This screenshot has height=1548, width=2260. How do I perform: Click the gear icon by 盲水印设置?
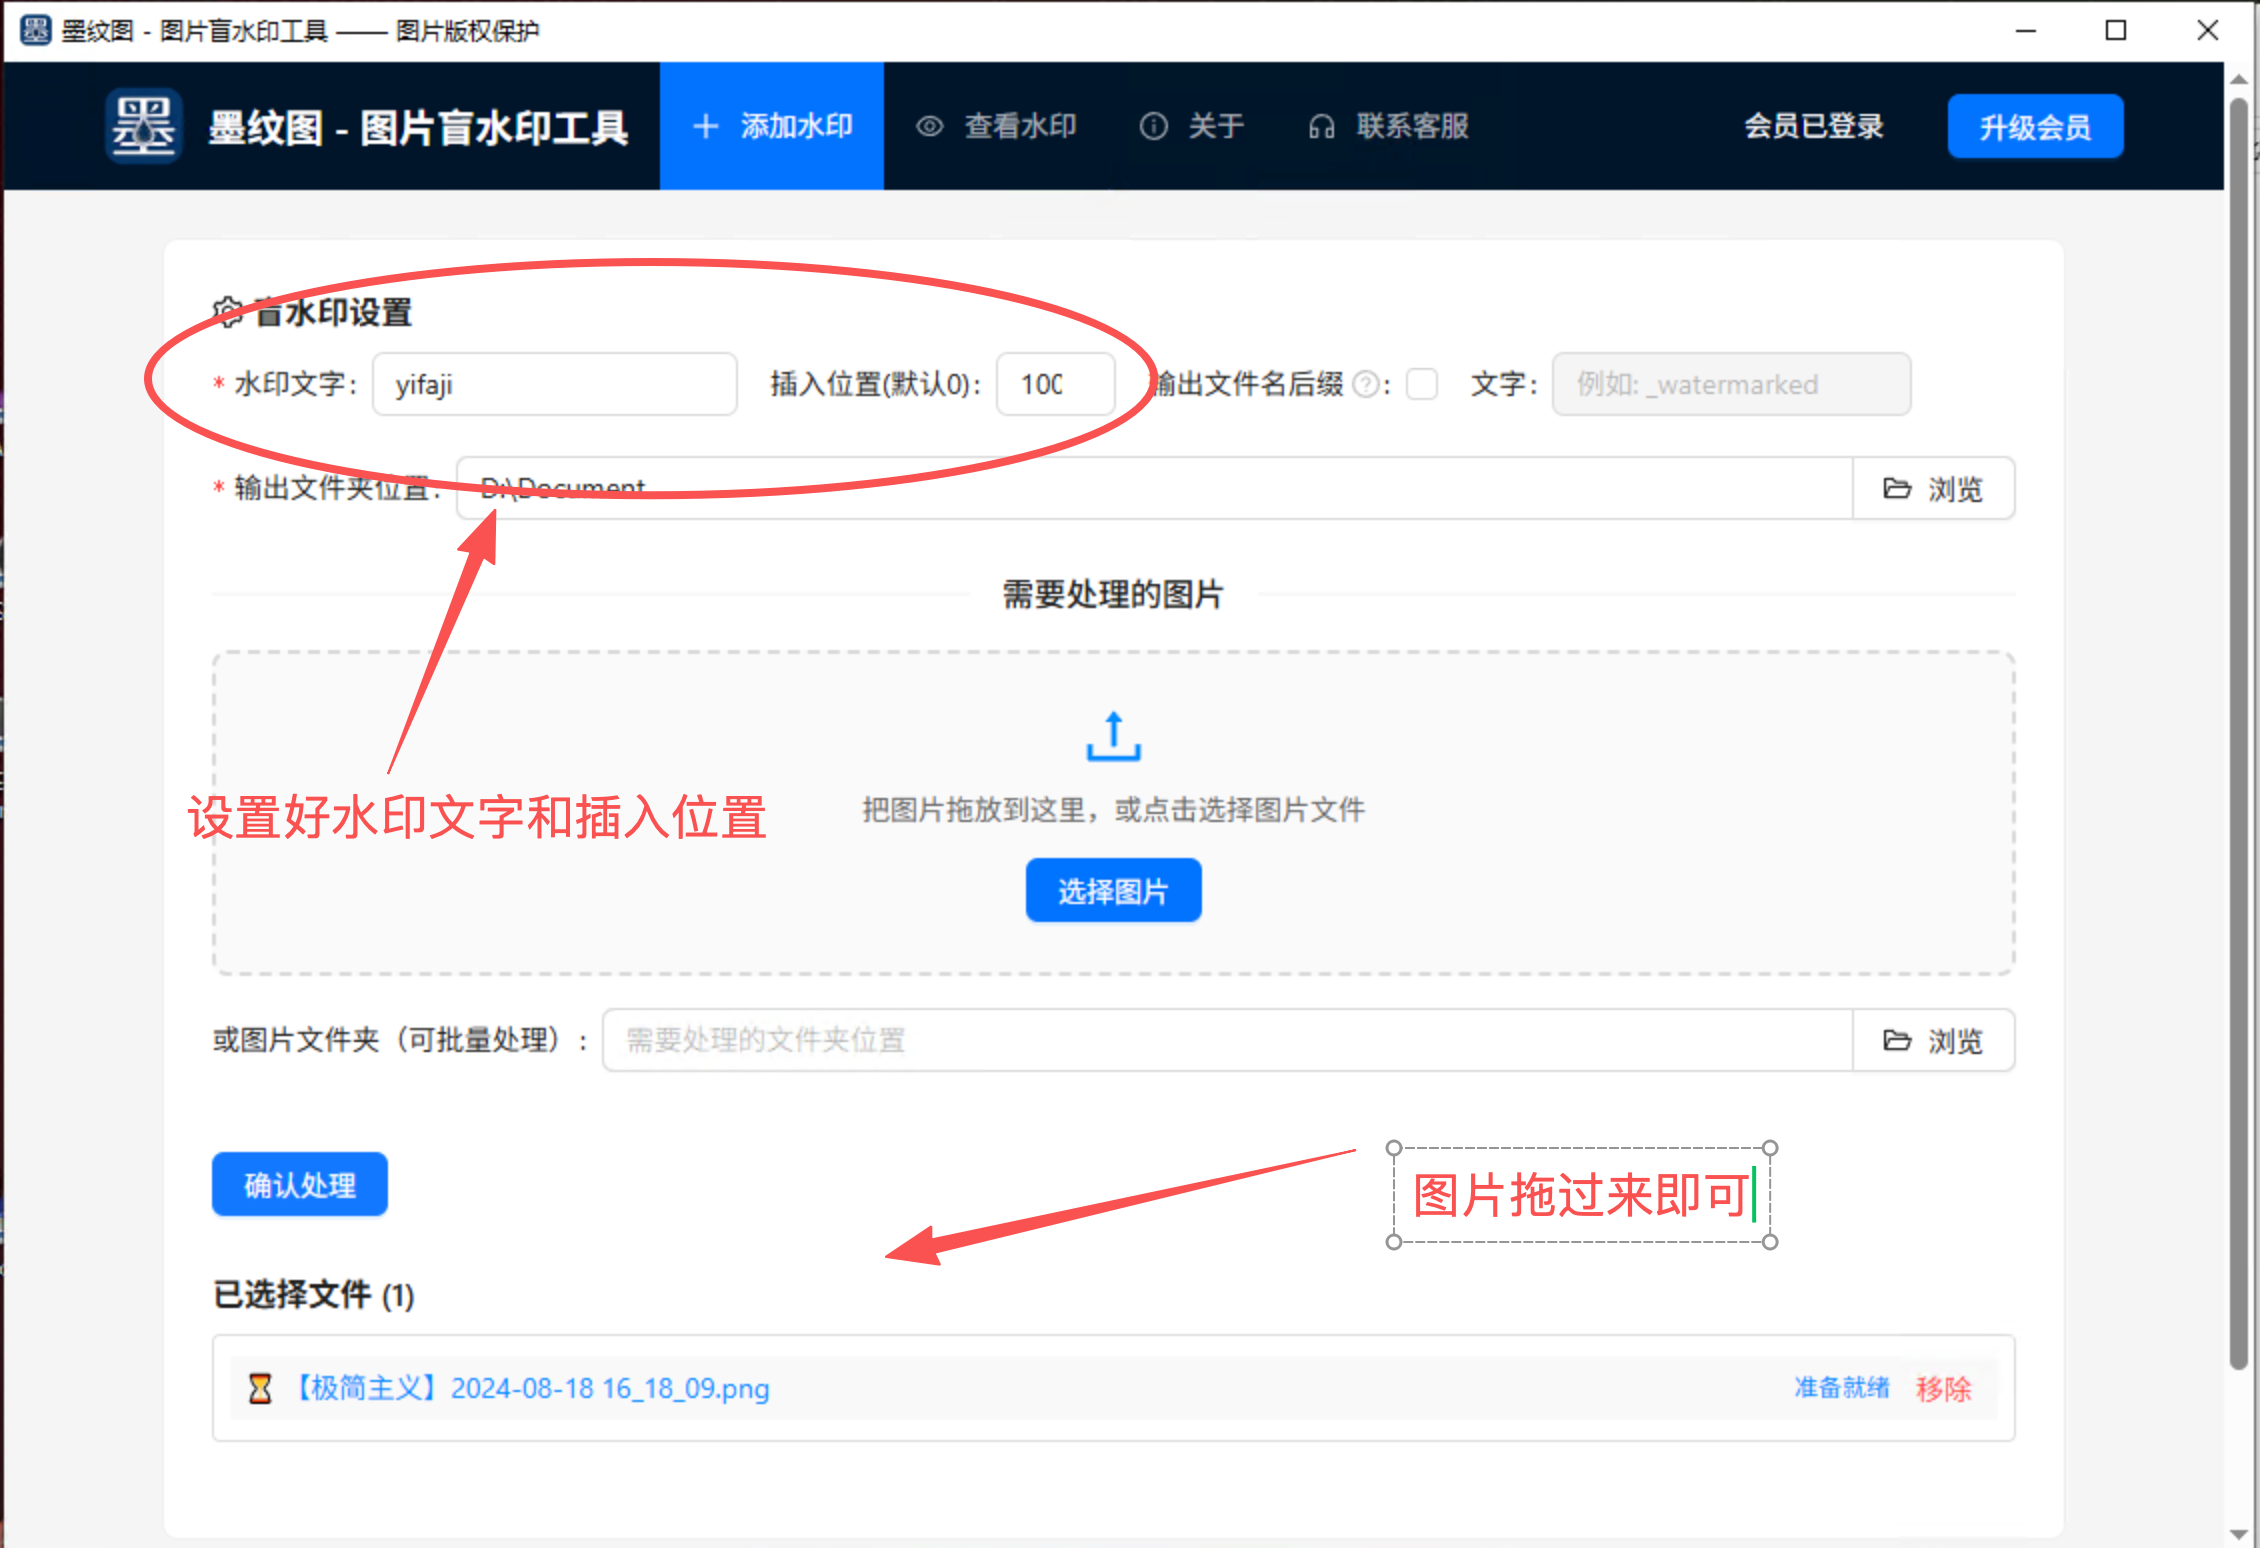pyautogui.click(x=228, y=312)
